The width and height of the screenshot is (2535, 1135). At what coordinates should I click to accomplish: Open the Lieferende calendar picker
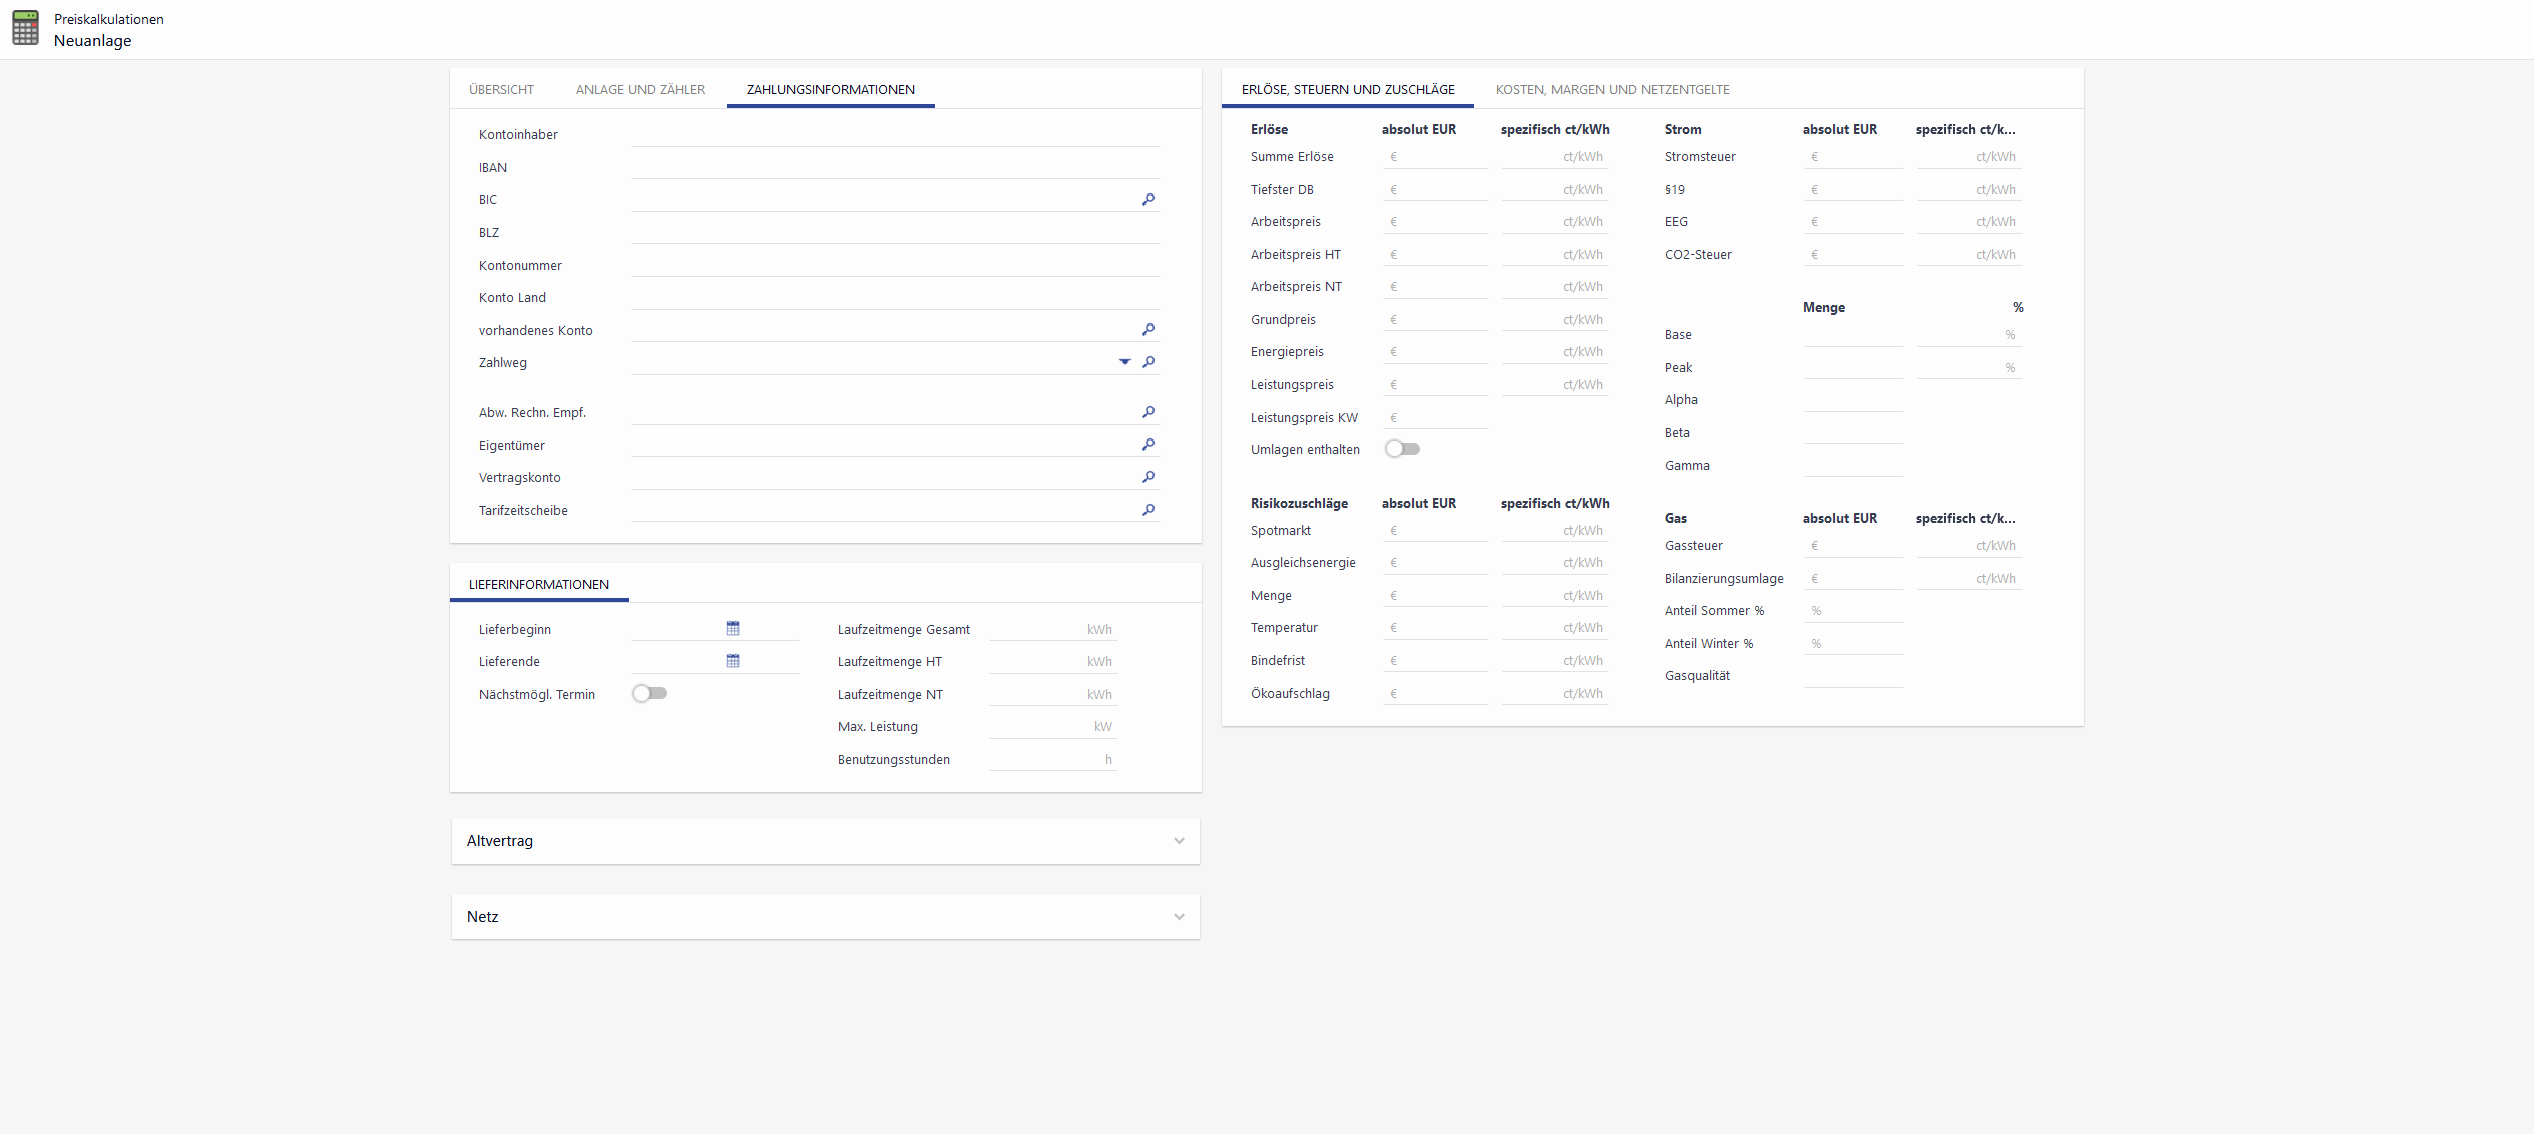point(733,661)
